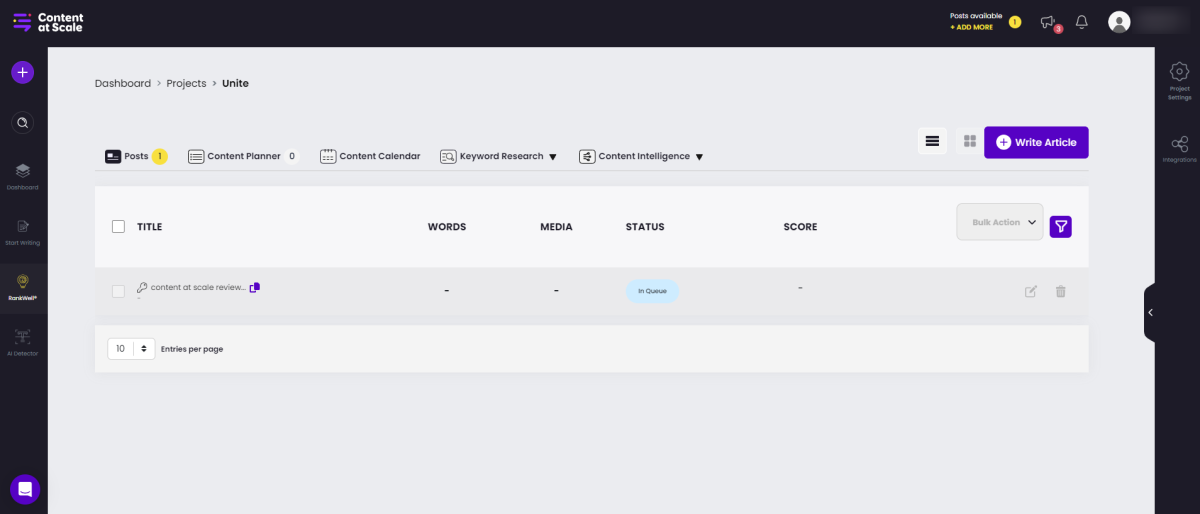Expand the Content Intelligence menu
The image size is (1200, 514).
(641, 156)
